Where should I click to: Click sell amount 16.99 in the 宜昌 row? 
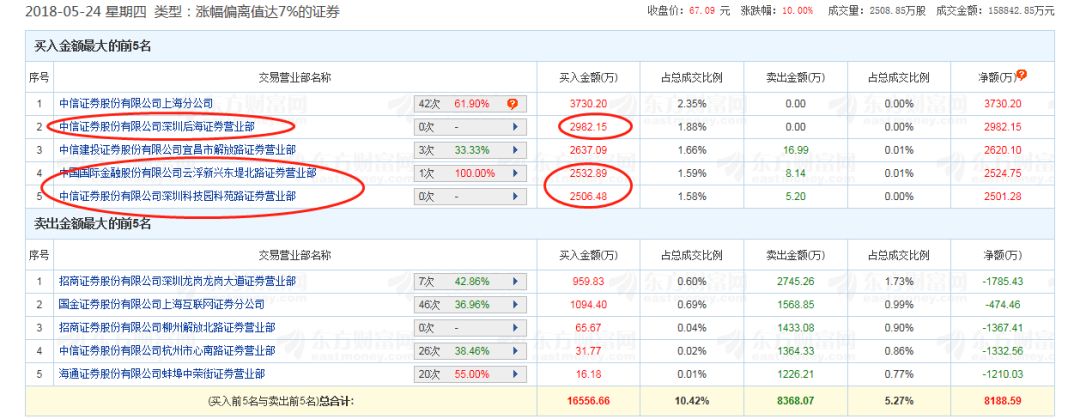point(796,150)
